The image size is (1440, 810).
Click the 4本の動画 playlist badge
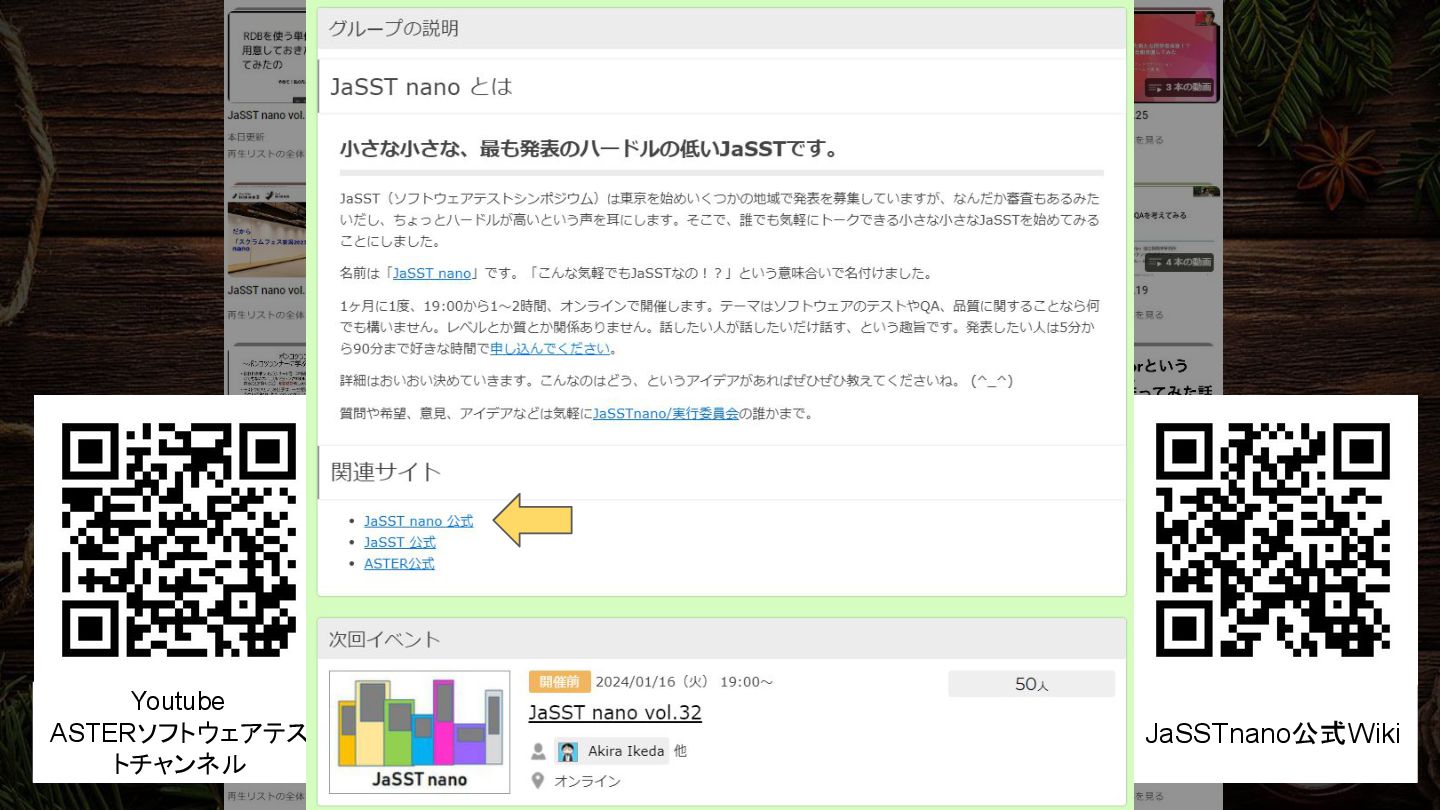tap(1179, 262)
